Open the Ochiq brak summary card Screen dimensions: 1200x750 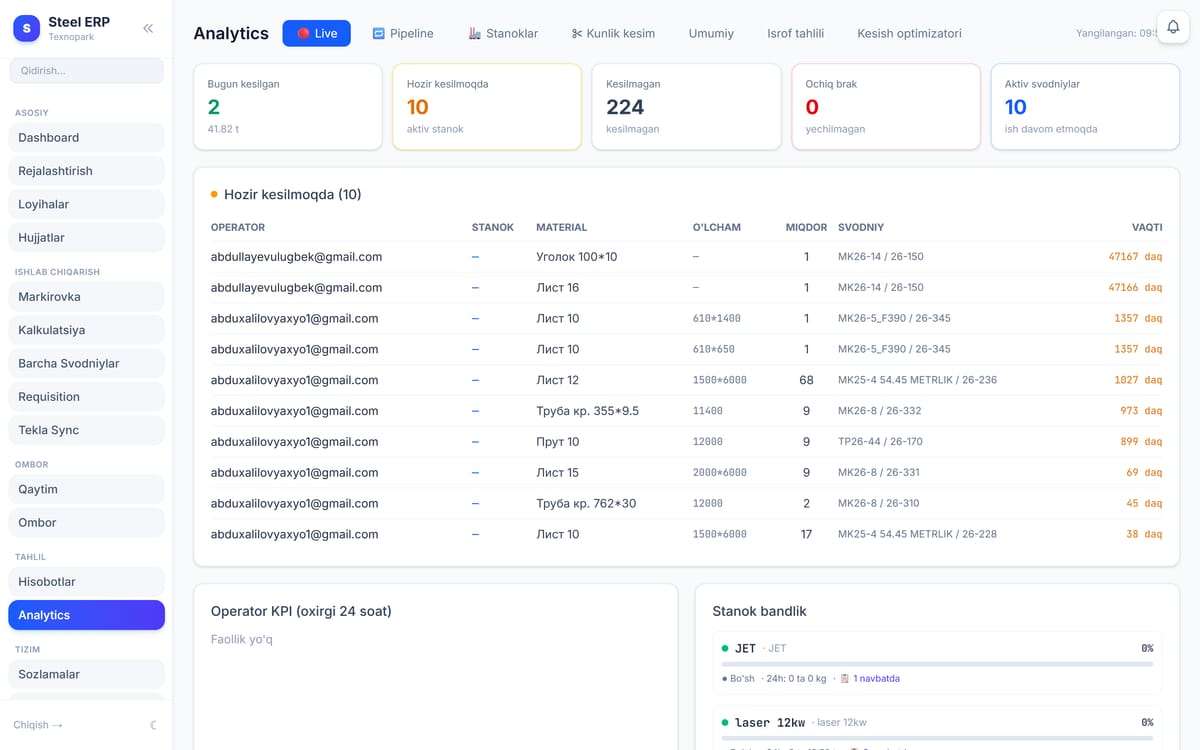[886, 107]
